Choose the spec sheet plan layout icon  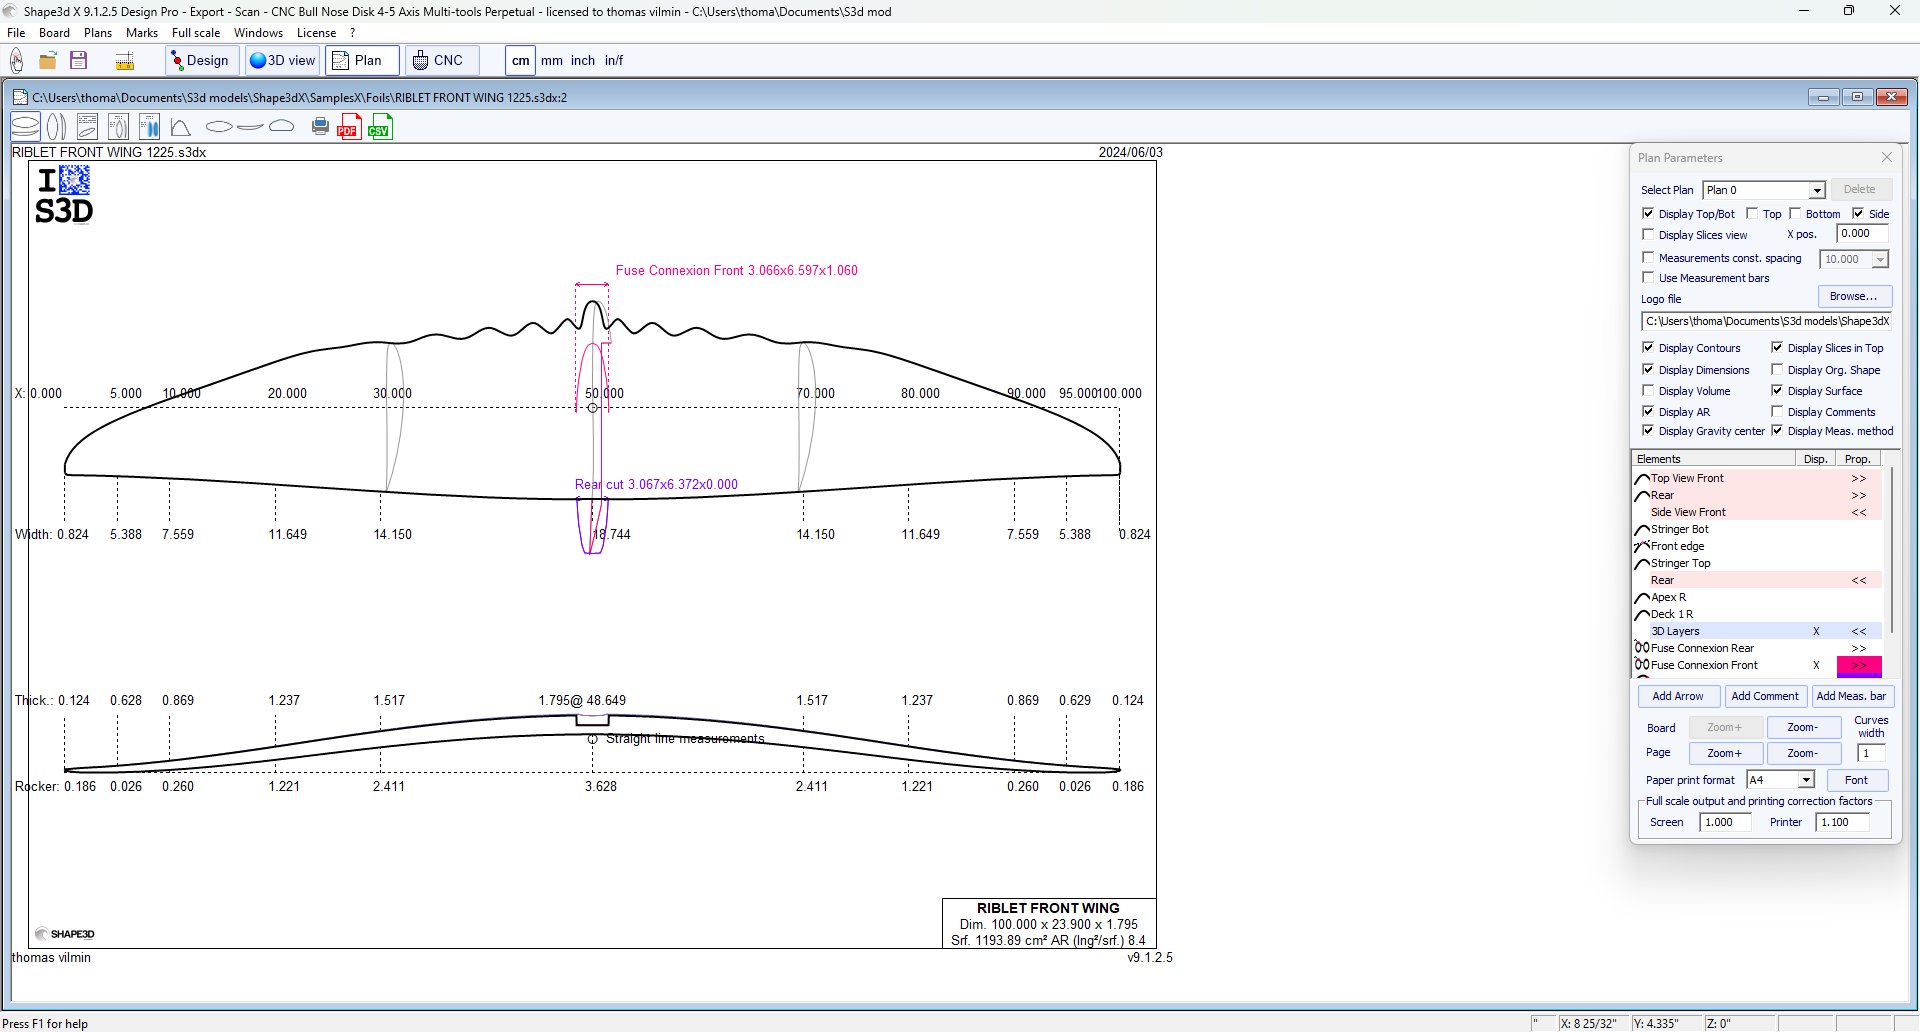[x=87, y=126]
